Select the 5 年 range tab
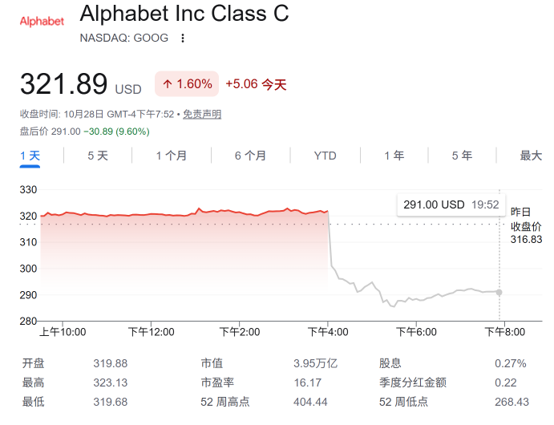 tap(462, 156)
